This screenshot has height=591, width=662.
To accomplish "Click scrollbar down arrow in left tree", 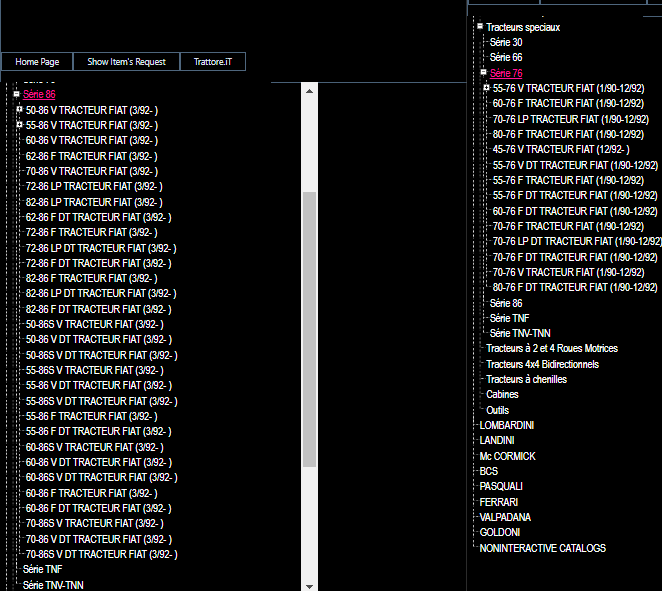I will click(309, 586).
